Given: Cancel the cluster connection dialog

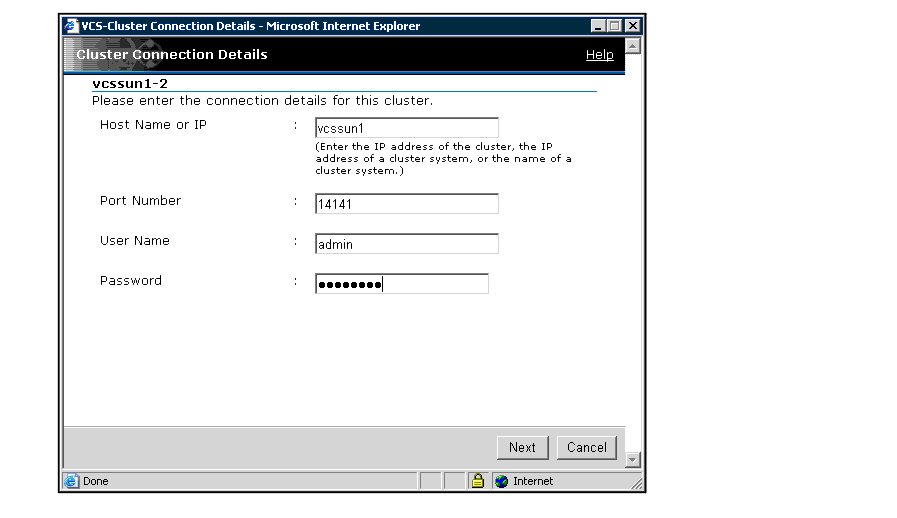Looking at the screenshot, I should pyautogui.click(x=586, y=447).
